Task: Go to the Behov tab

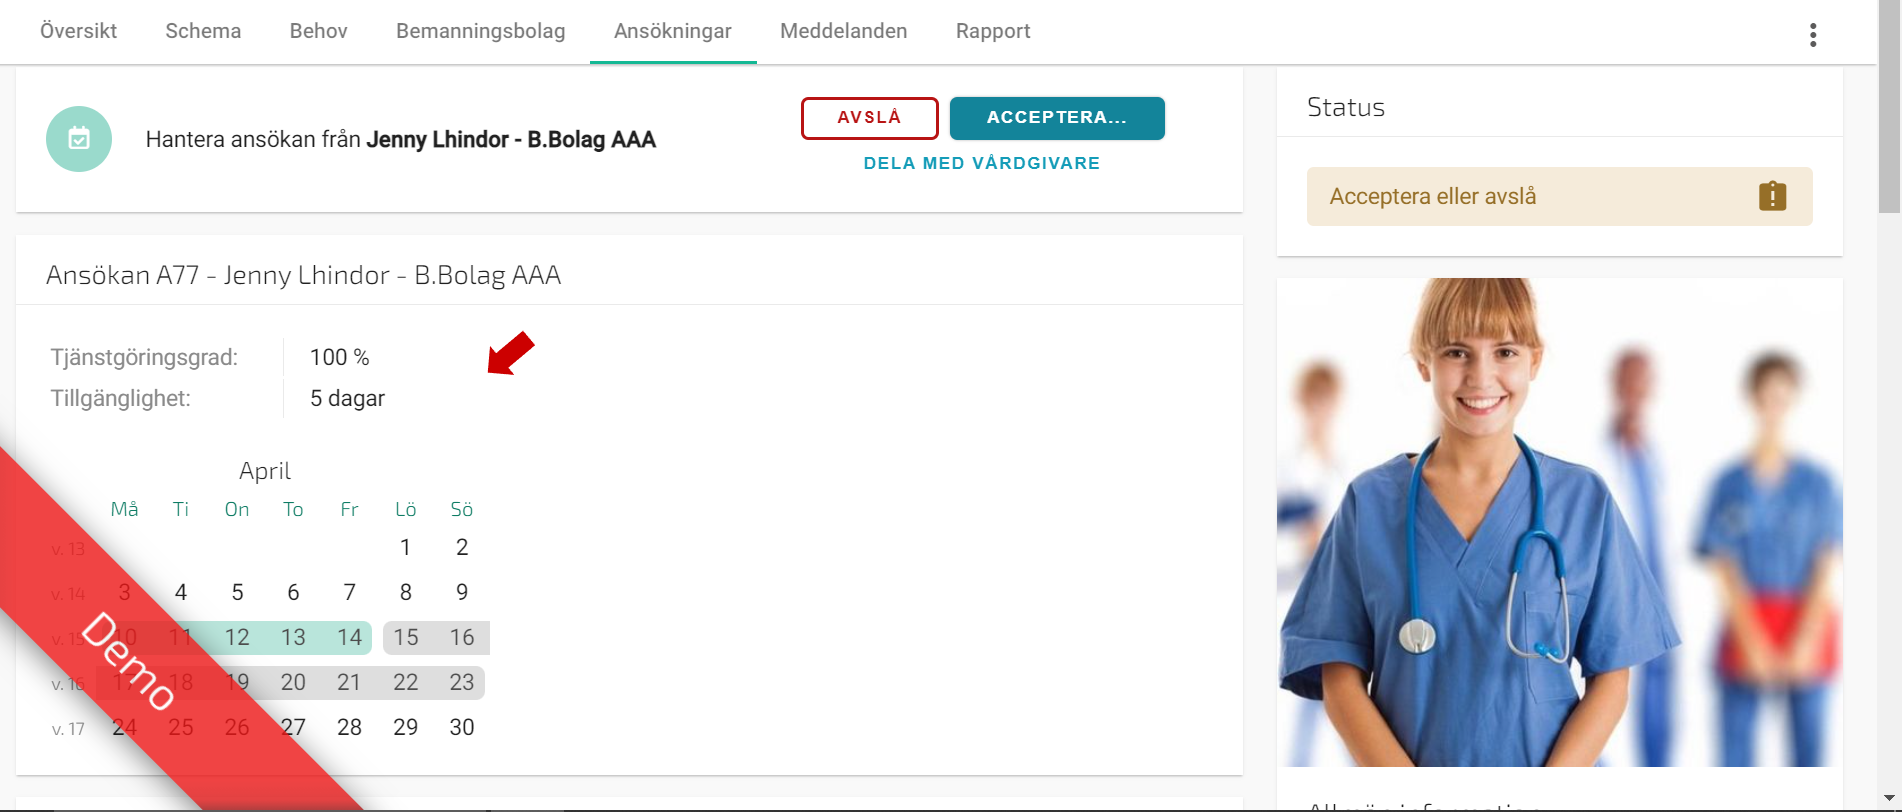Action: [318, 31]
